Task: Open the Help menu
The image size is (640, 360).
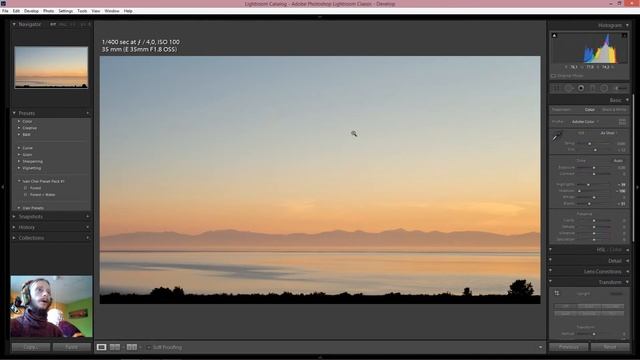Action: (x=128, y=11)
